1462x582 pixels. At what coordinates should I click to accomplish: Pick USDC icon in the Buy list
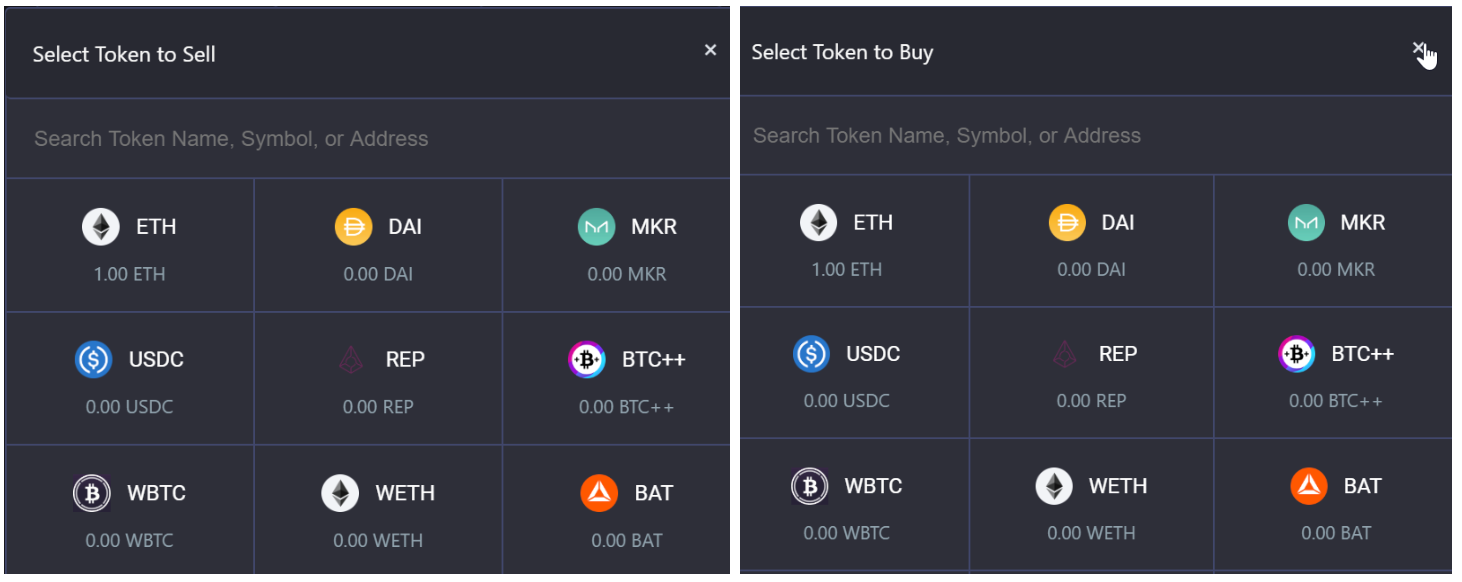[x=811, y=354]
